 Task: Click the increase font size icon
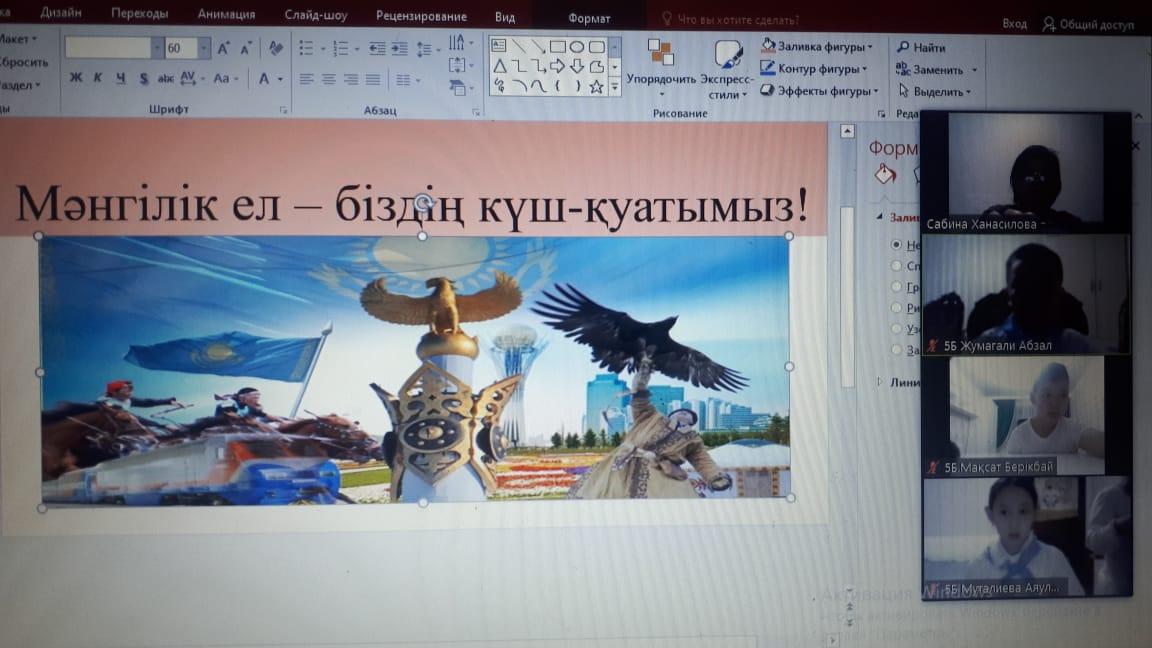[x=223, y=48]
